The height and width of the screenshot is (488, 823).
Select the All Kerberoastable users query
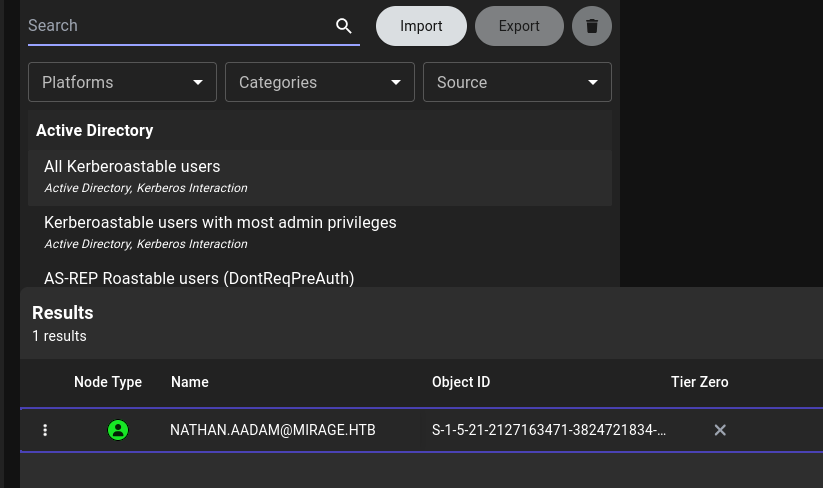click(x=132, y=167)
